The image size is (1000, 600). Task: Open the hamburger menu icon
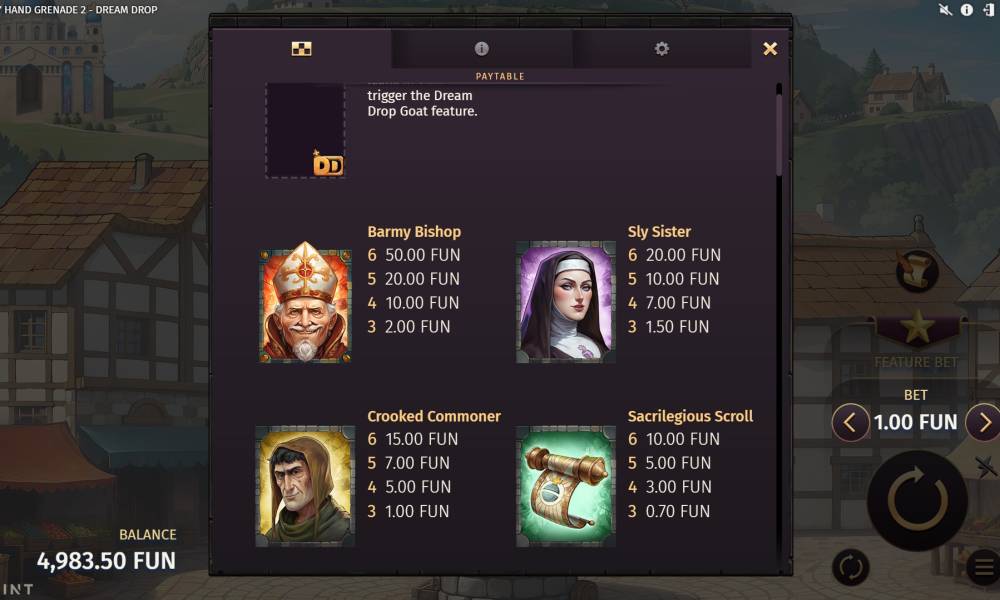point(984,567)
